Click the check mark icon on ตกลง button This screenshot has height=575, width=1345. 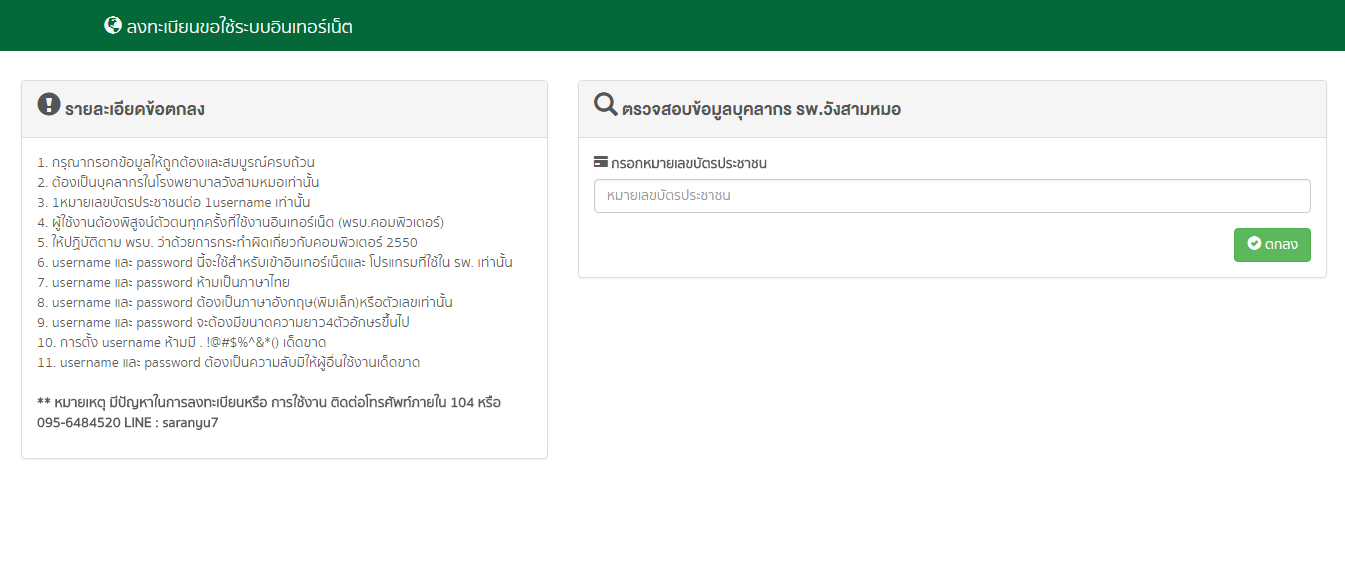1254,244
